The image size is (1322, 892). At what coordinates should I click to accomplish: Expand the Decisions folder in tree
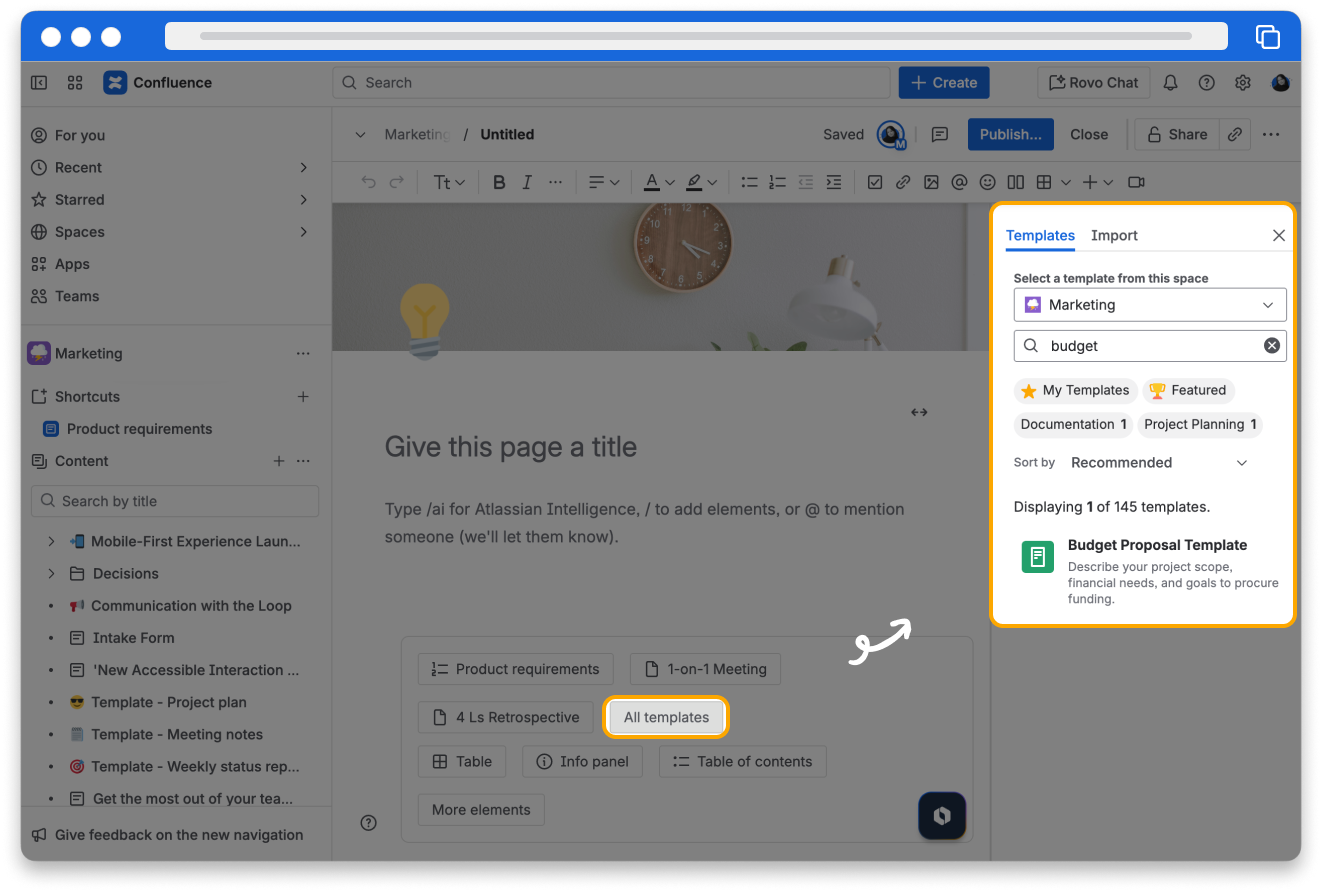[51, 573]
